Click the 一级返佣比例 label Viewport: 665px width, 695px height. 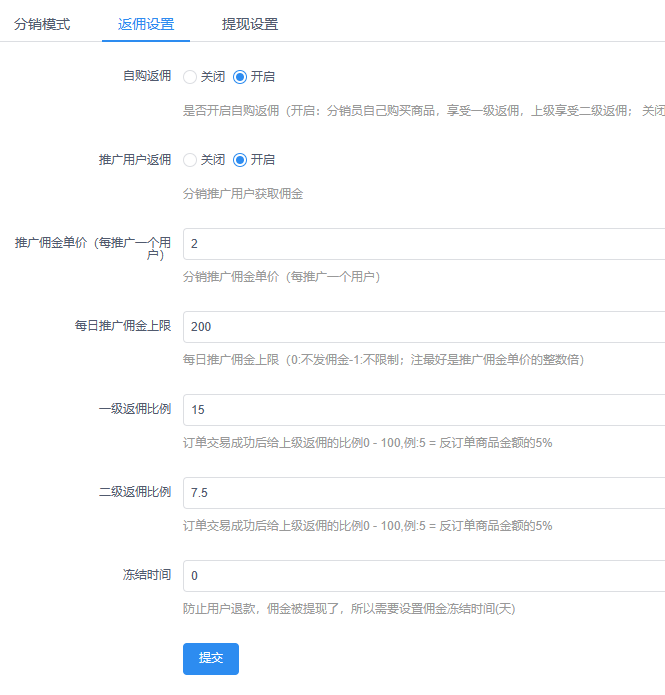pyautogui.click(x=135, y=409)
